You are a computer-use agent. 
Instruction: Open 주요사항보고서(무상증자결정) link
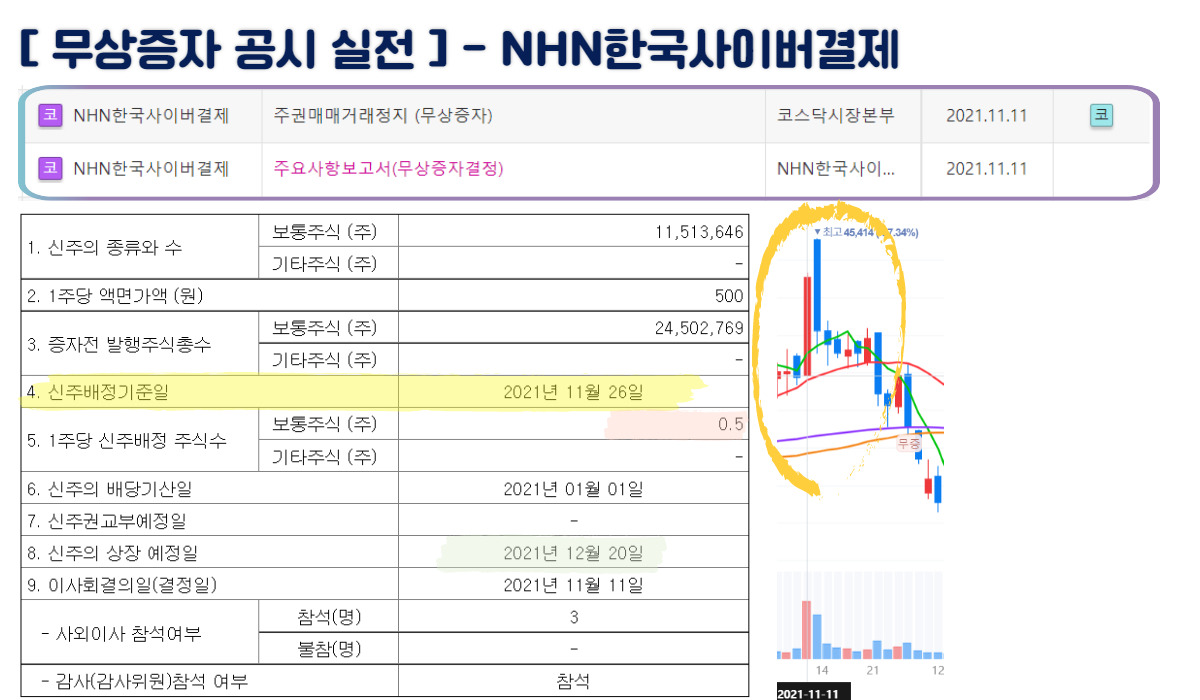pyautogui.click(x=388, y=169)
